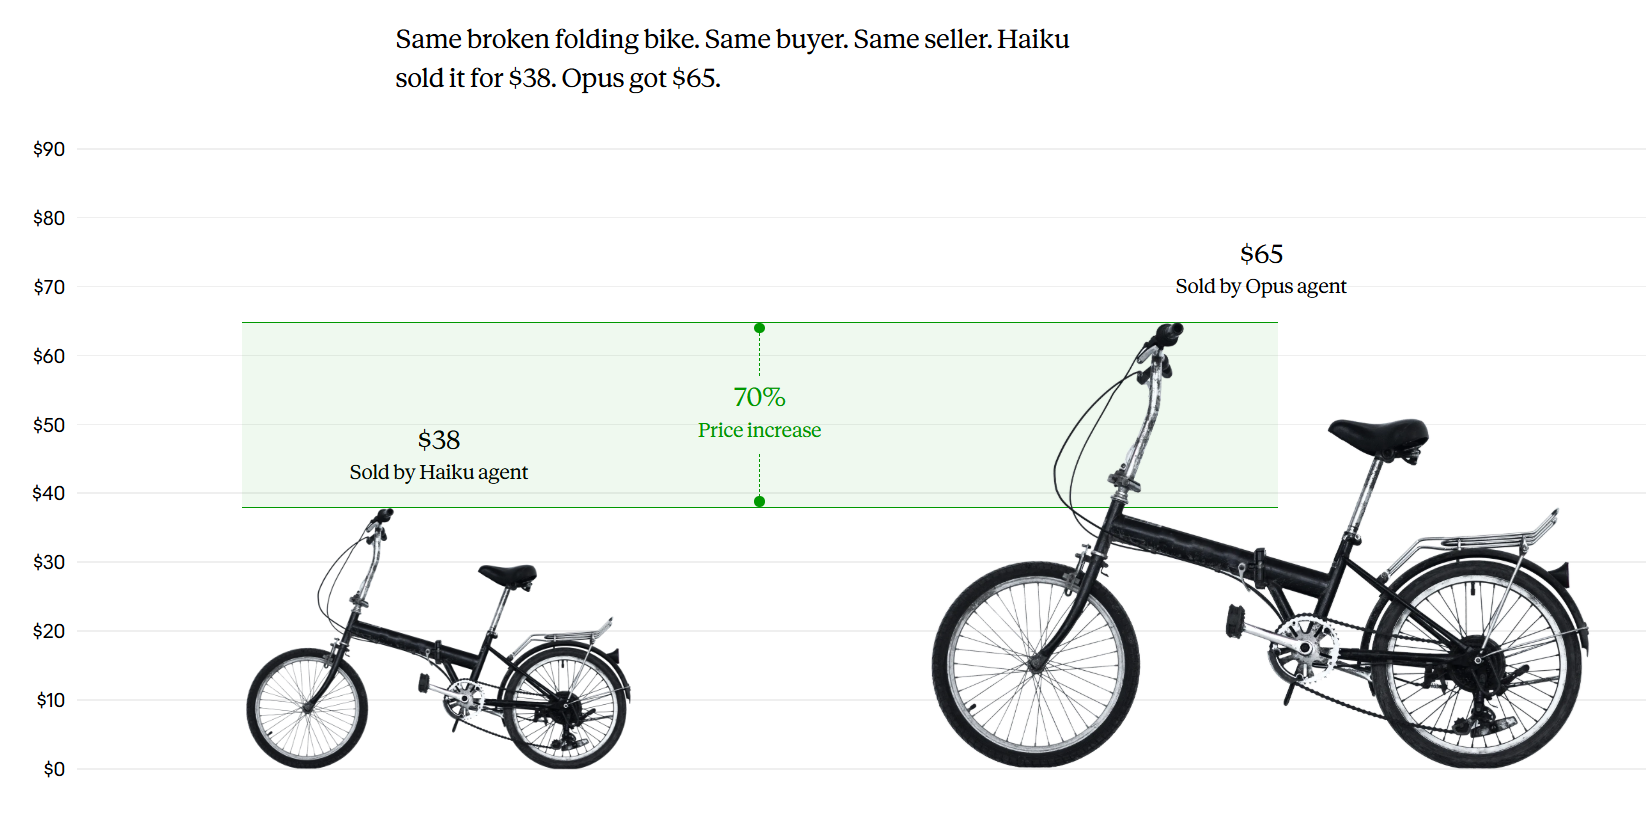This screenshot has width=1646, height=814.
Task: Click the $50 axis label
Action: coord(49,425)
